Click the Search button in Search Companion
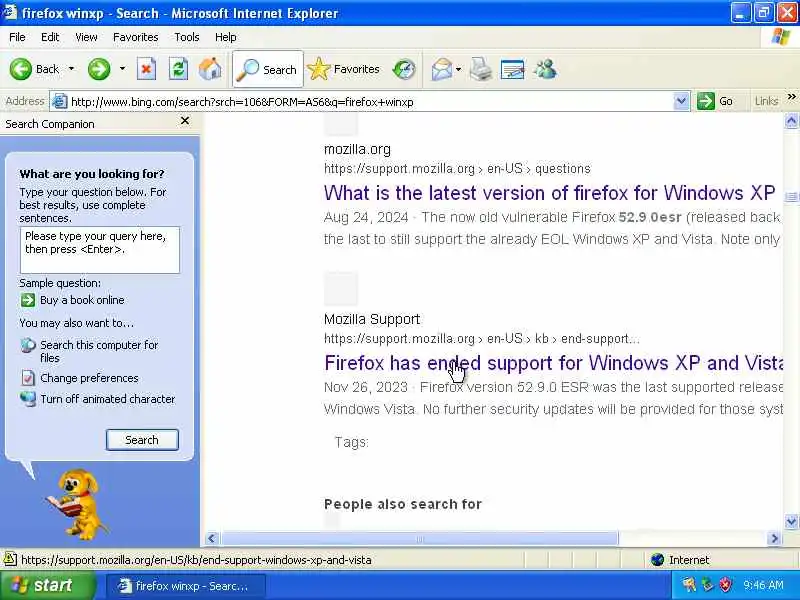This screenshot has width=800, height=600. coord(142,440)
